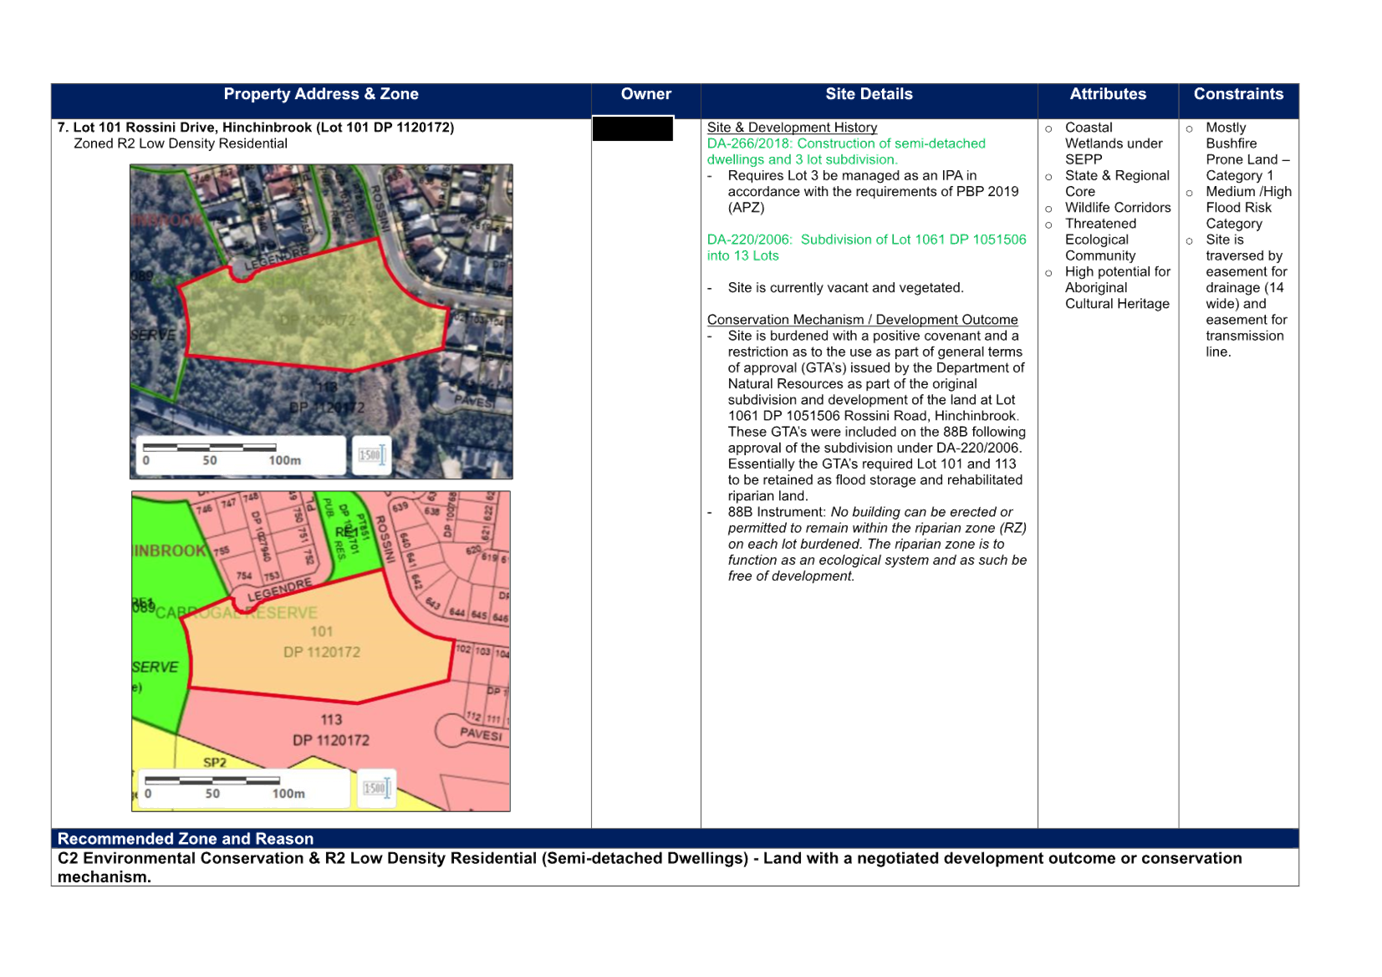Click the 1:500 scale icon on zoning map

(x=375, y=788)
